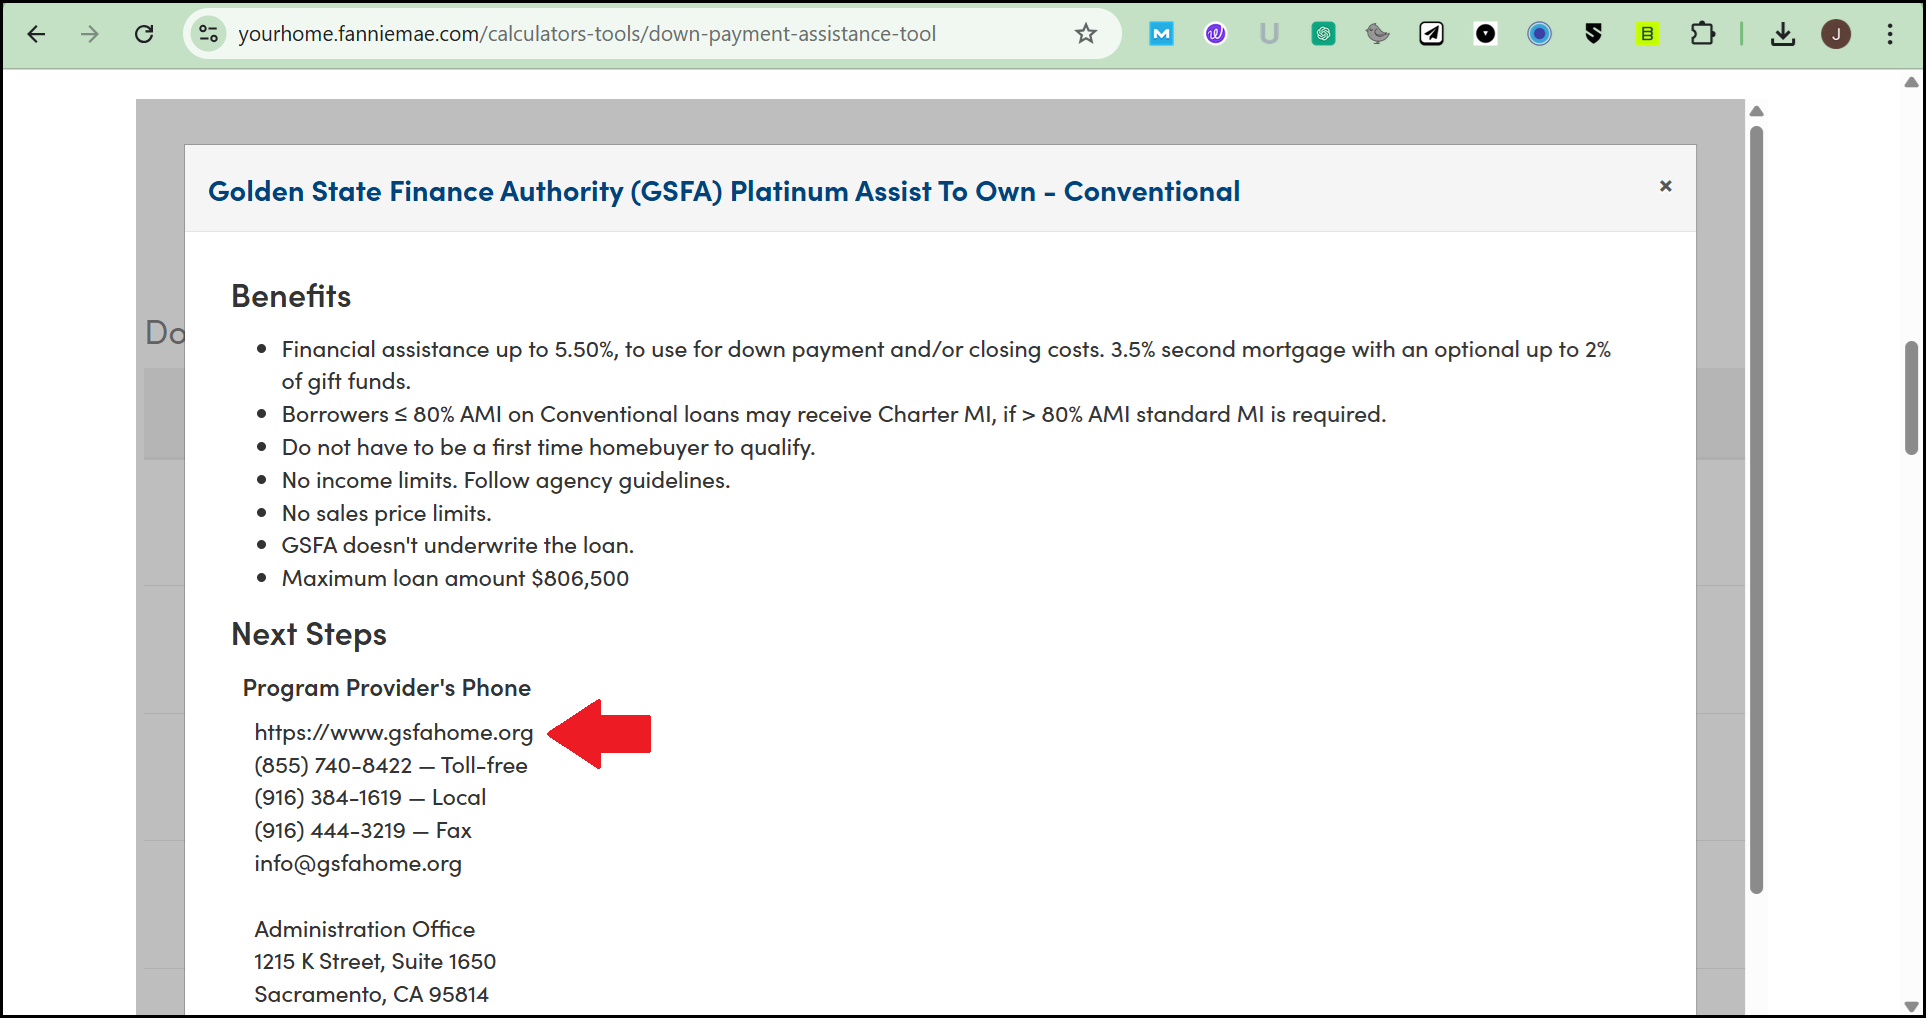This screenshot has height=1018, width=1926.
Task: Open the black S-shaped extension
Action: [1593, 34]
